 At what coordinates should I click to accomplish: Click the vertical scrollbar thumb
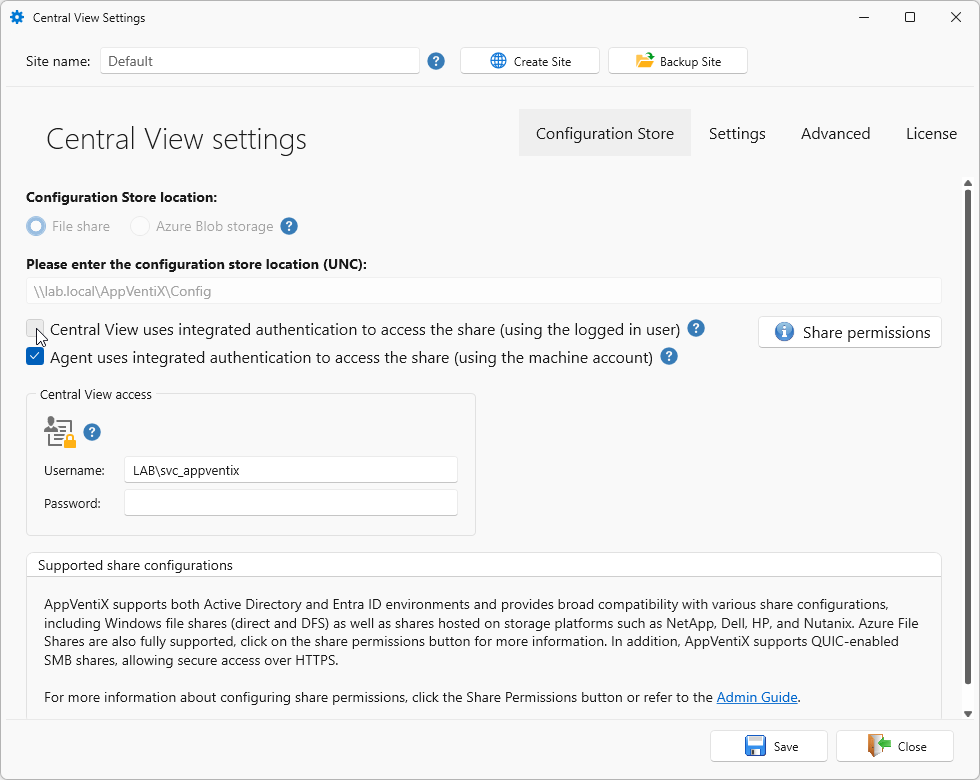coord(968,437)
